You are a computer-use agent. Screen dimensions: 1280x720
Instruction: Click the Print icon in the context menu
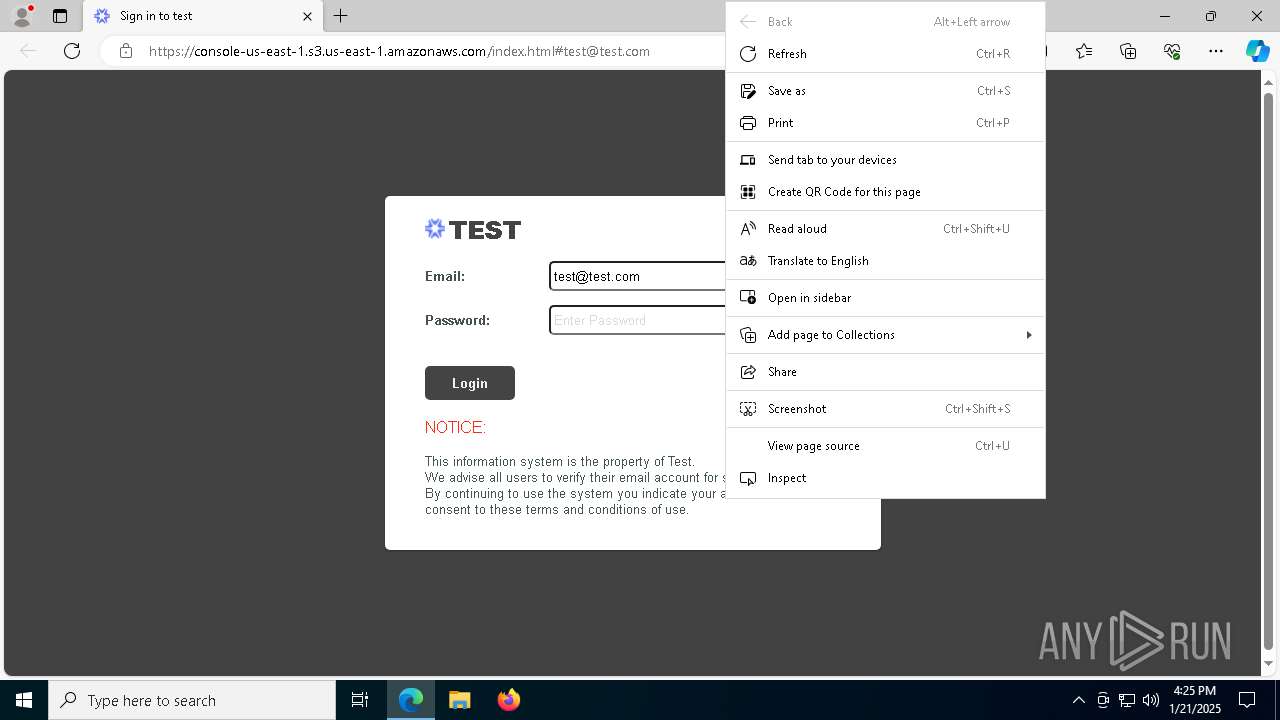(747, 123)
